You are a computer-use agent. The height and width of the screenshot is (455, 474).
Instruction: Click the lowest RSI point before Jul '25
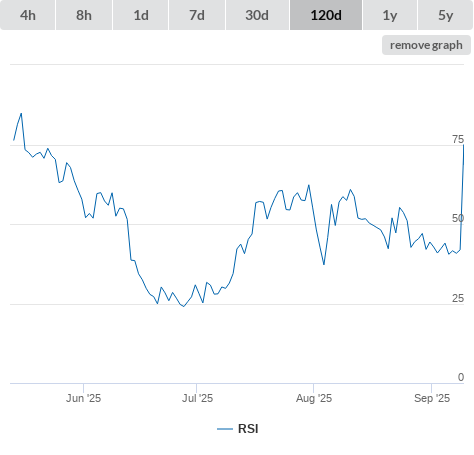tap(183, 306)
